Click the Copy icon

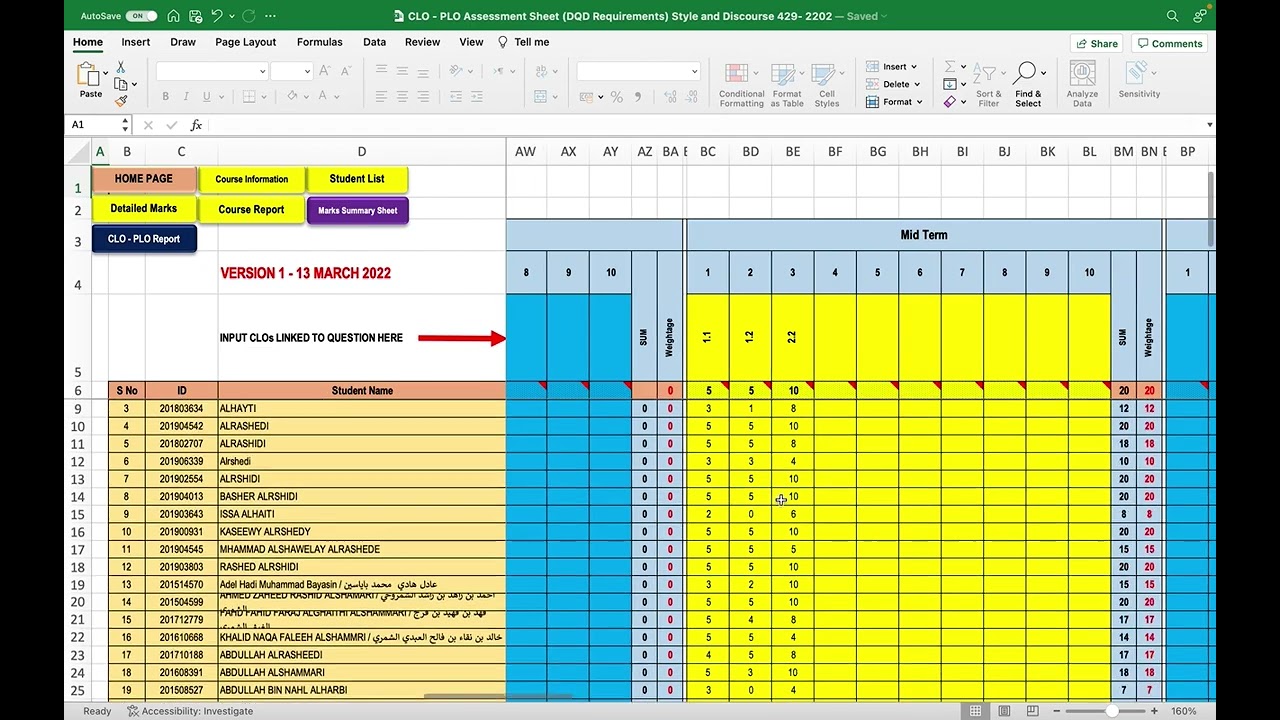click(120, 84)
